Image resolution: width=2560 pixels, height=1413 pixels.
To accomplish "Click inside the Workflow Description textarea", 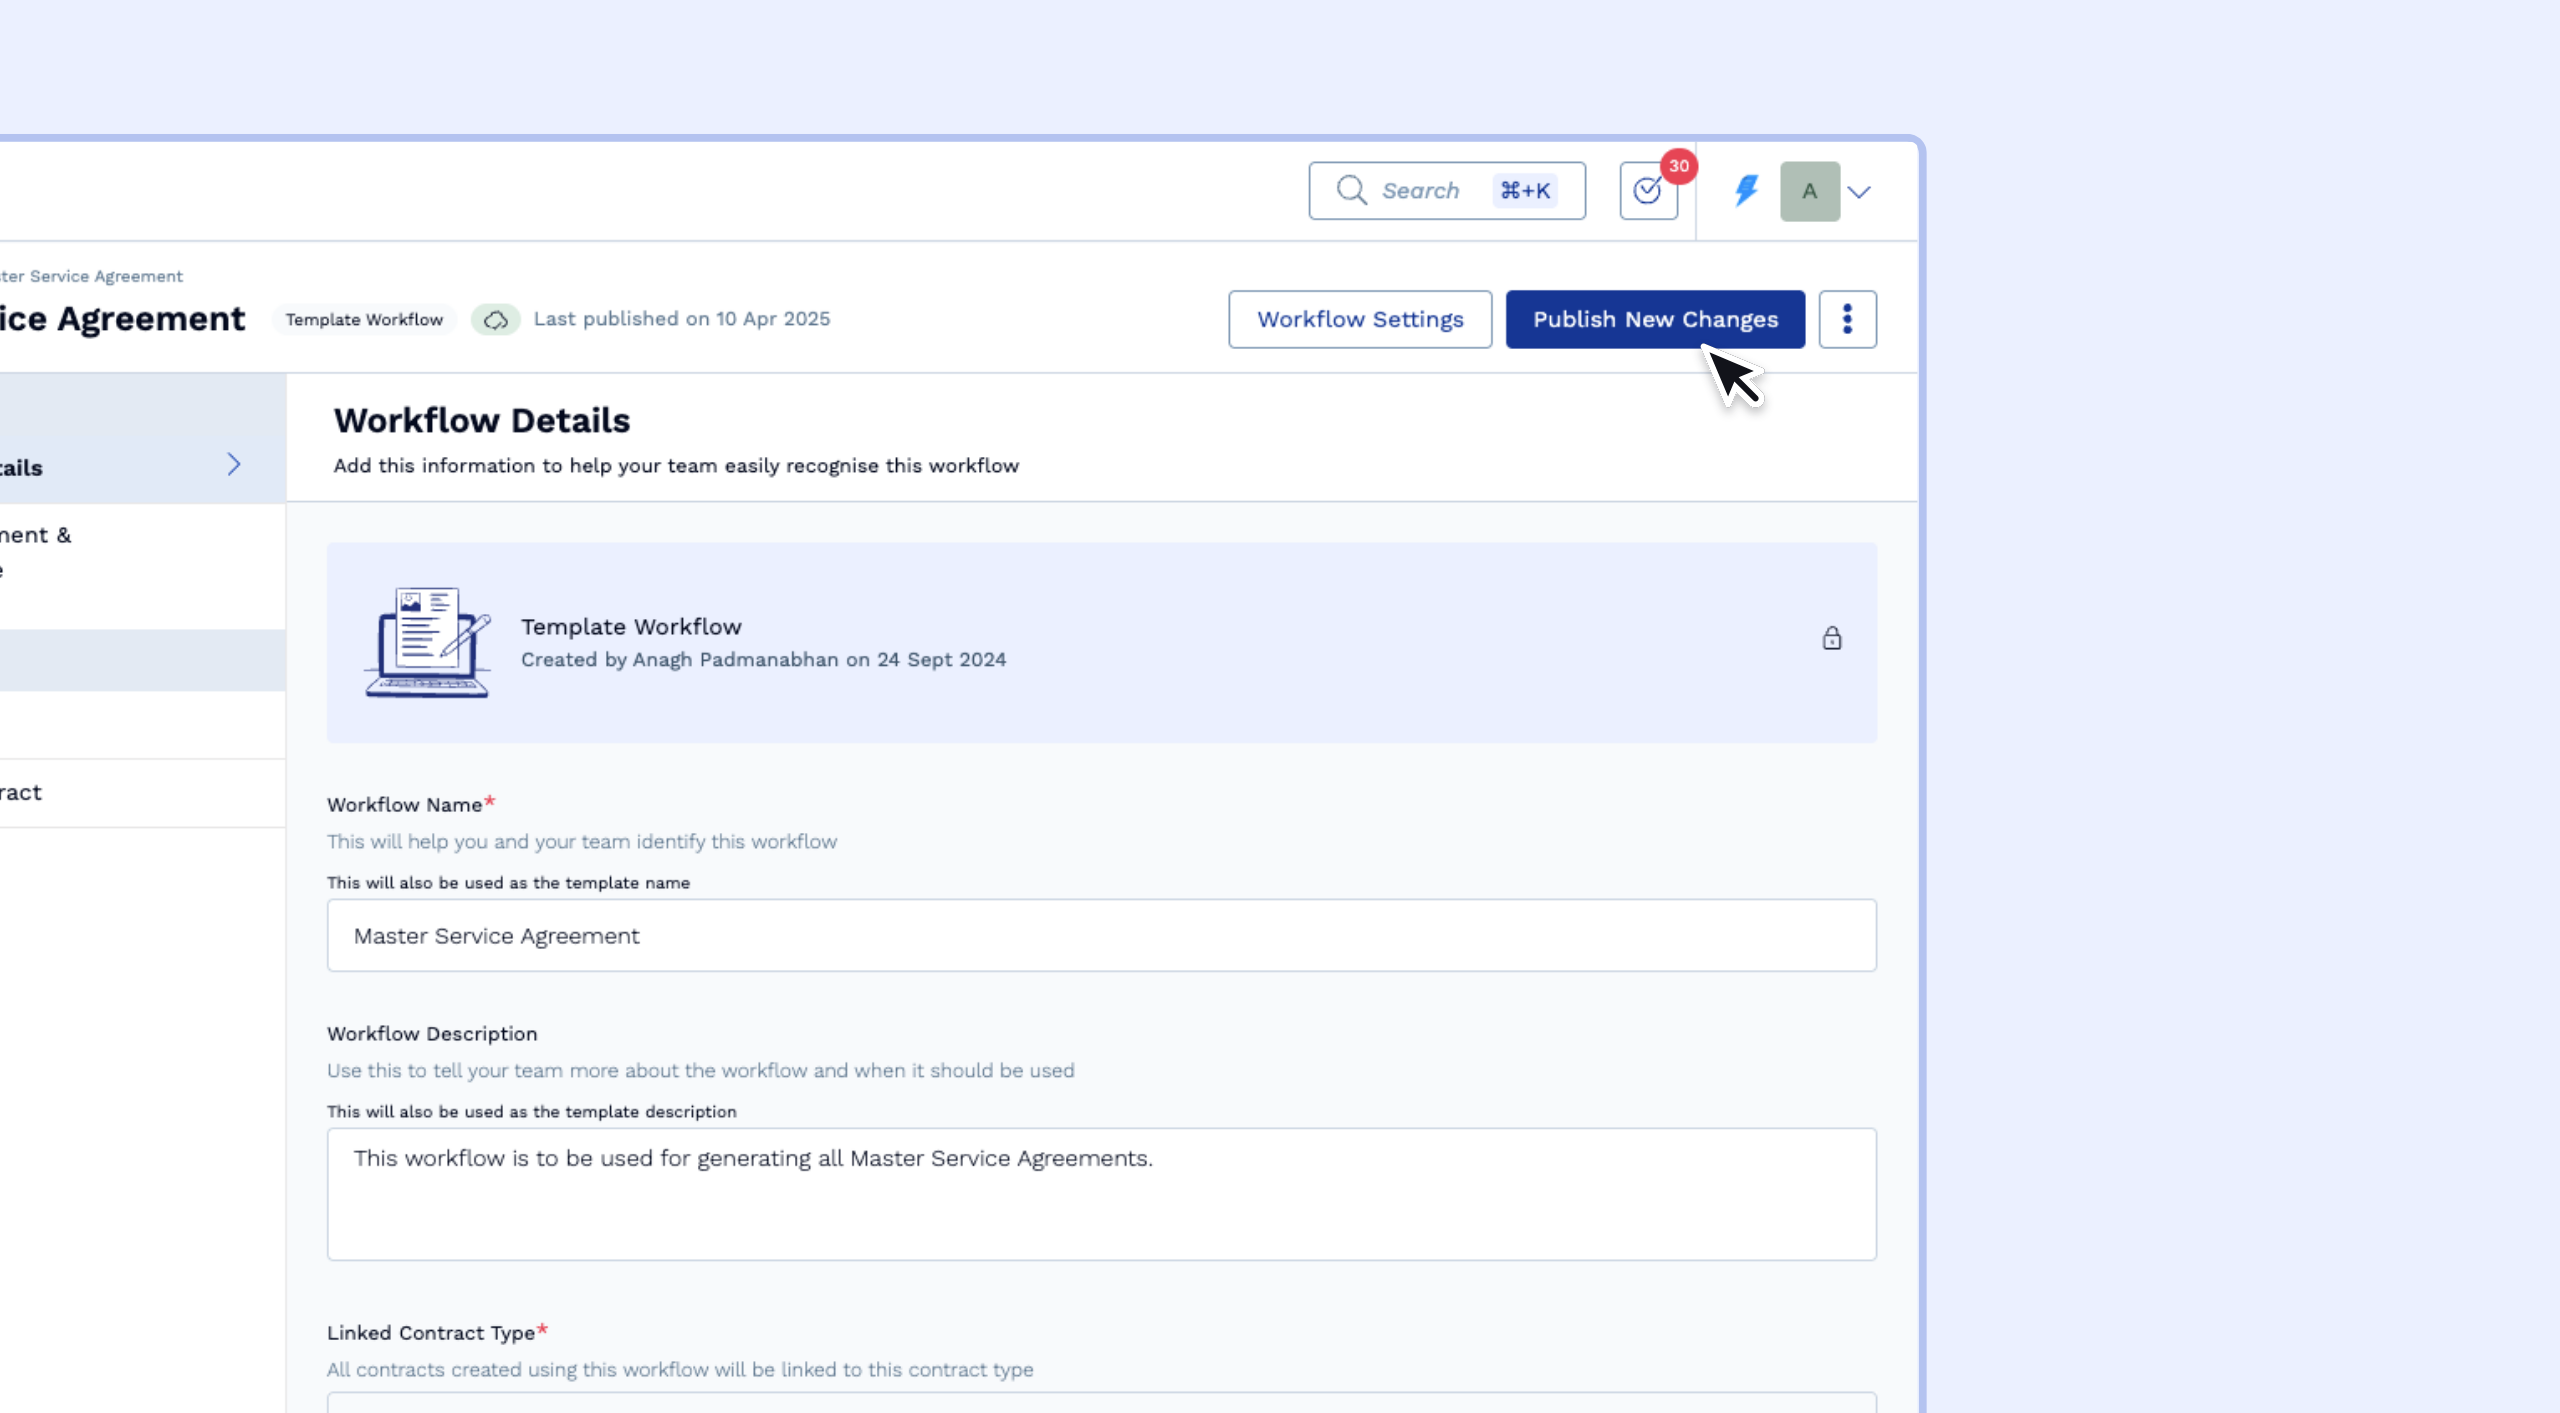I will (x=1100, y=1193).
